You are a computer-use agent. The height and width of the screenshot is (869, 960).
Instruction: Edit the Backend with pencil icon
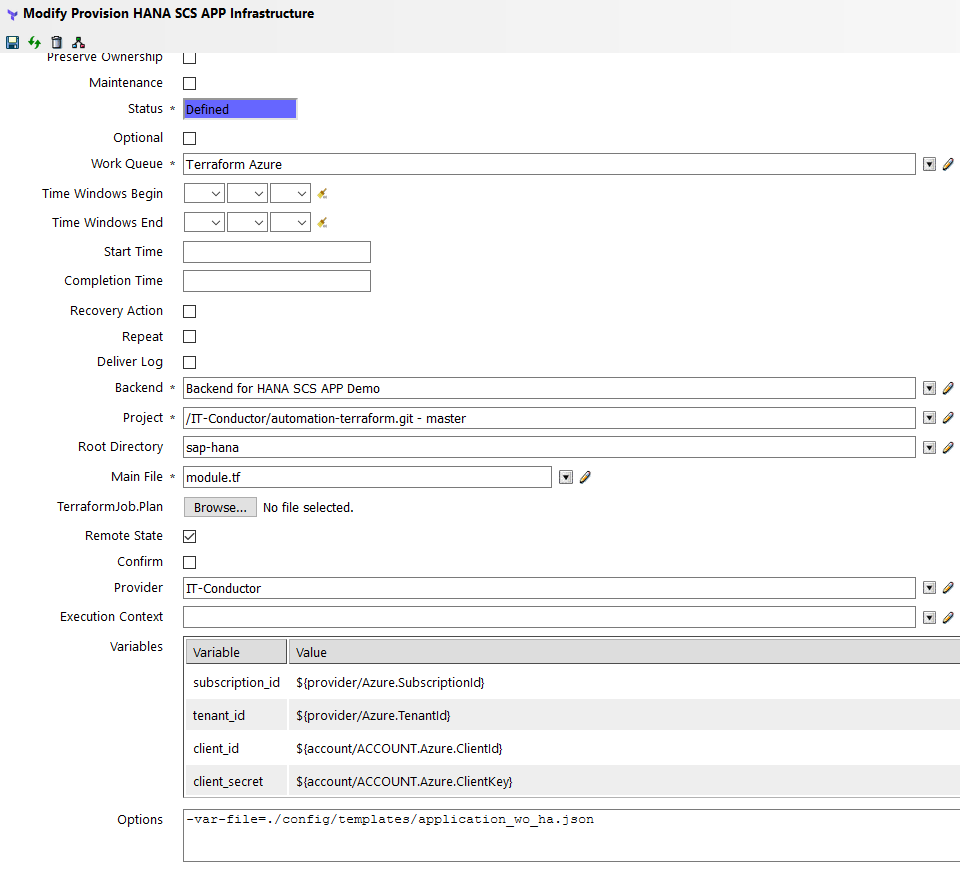pyautogui.click(x=948, y=388)
